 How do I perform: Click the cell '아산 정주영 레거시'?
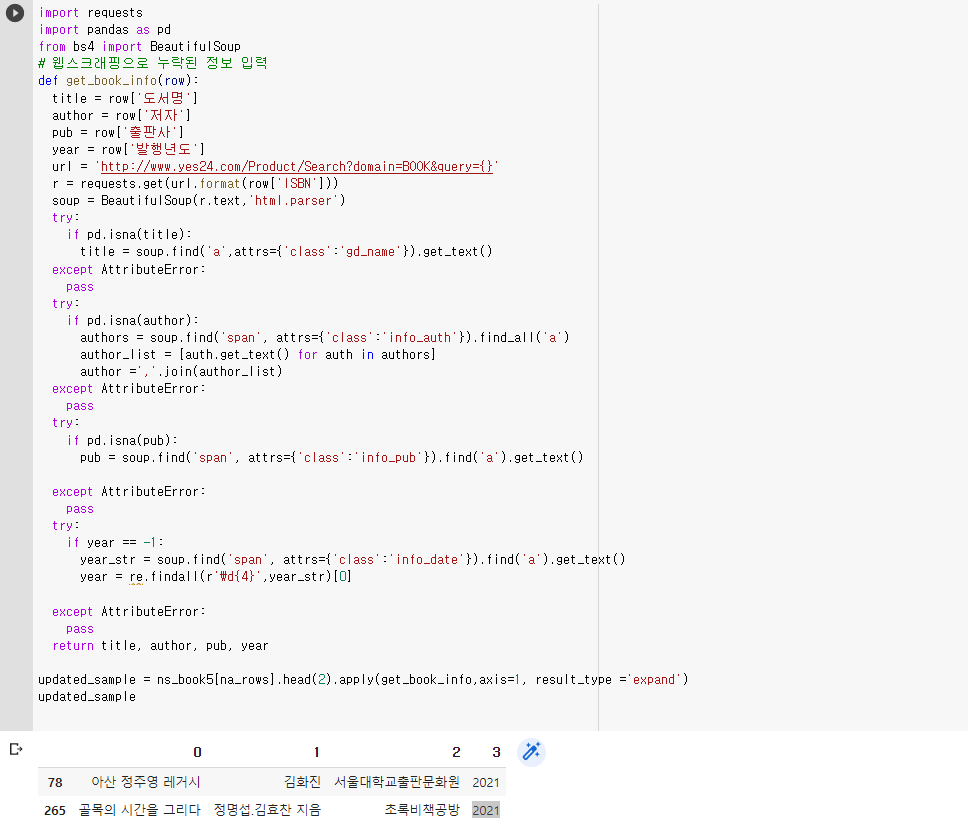[146, 782]
